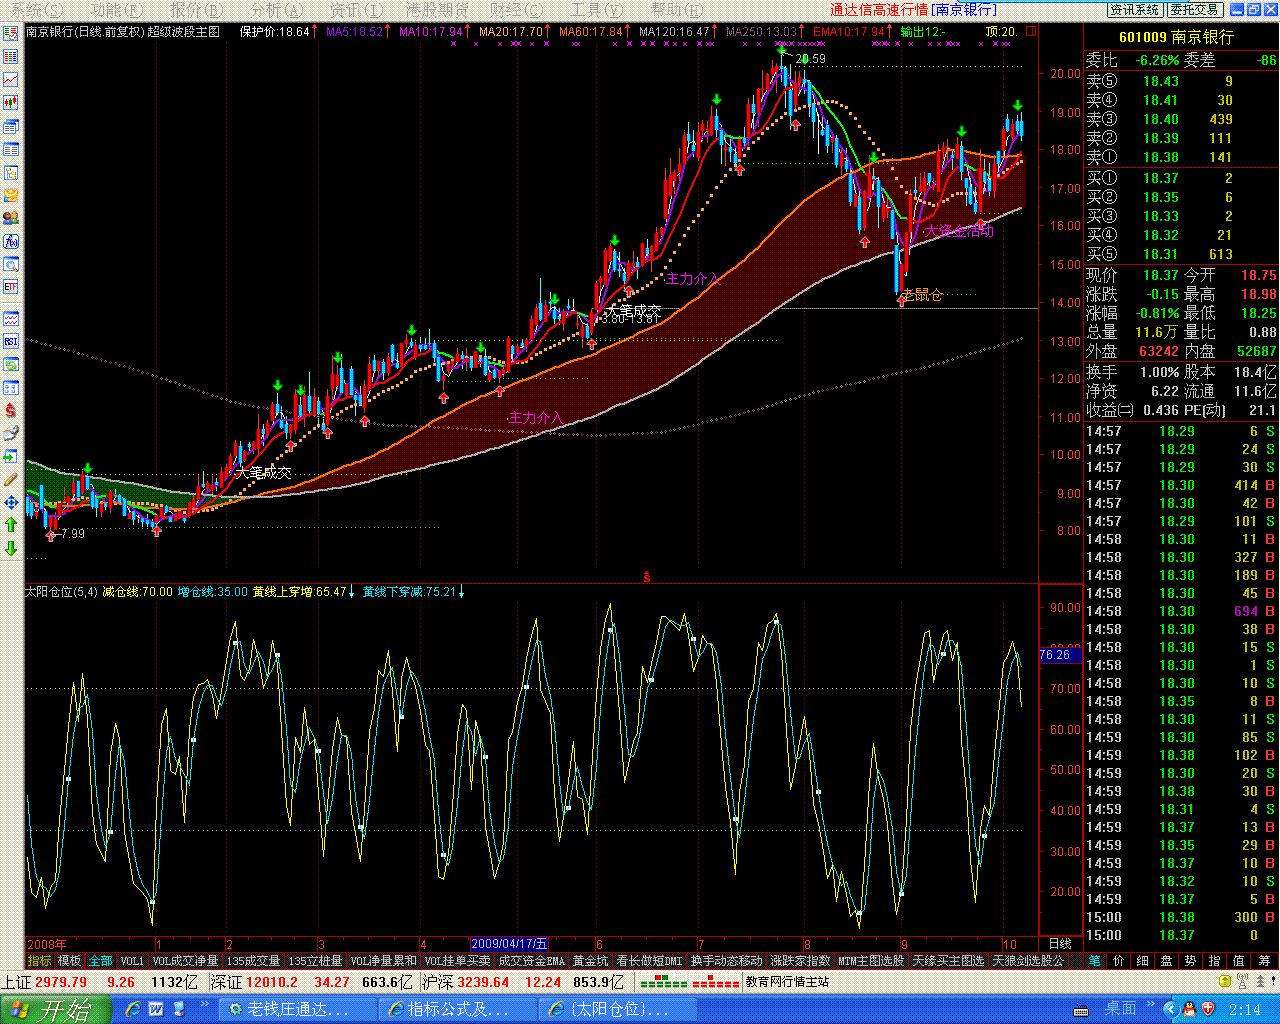
Task: Open the f(x) formula manager icon
Action: (11, 242)
